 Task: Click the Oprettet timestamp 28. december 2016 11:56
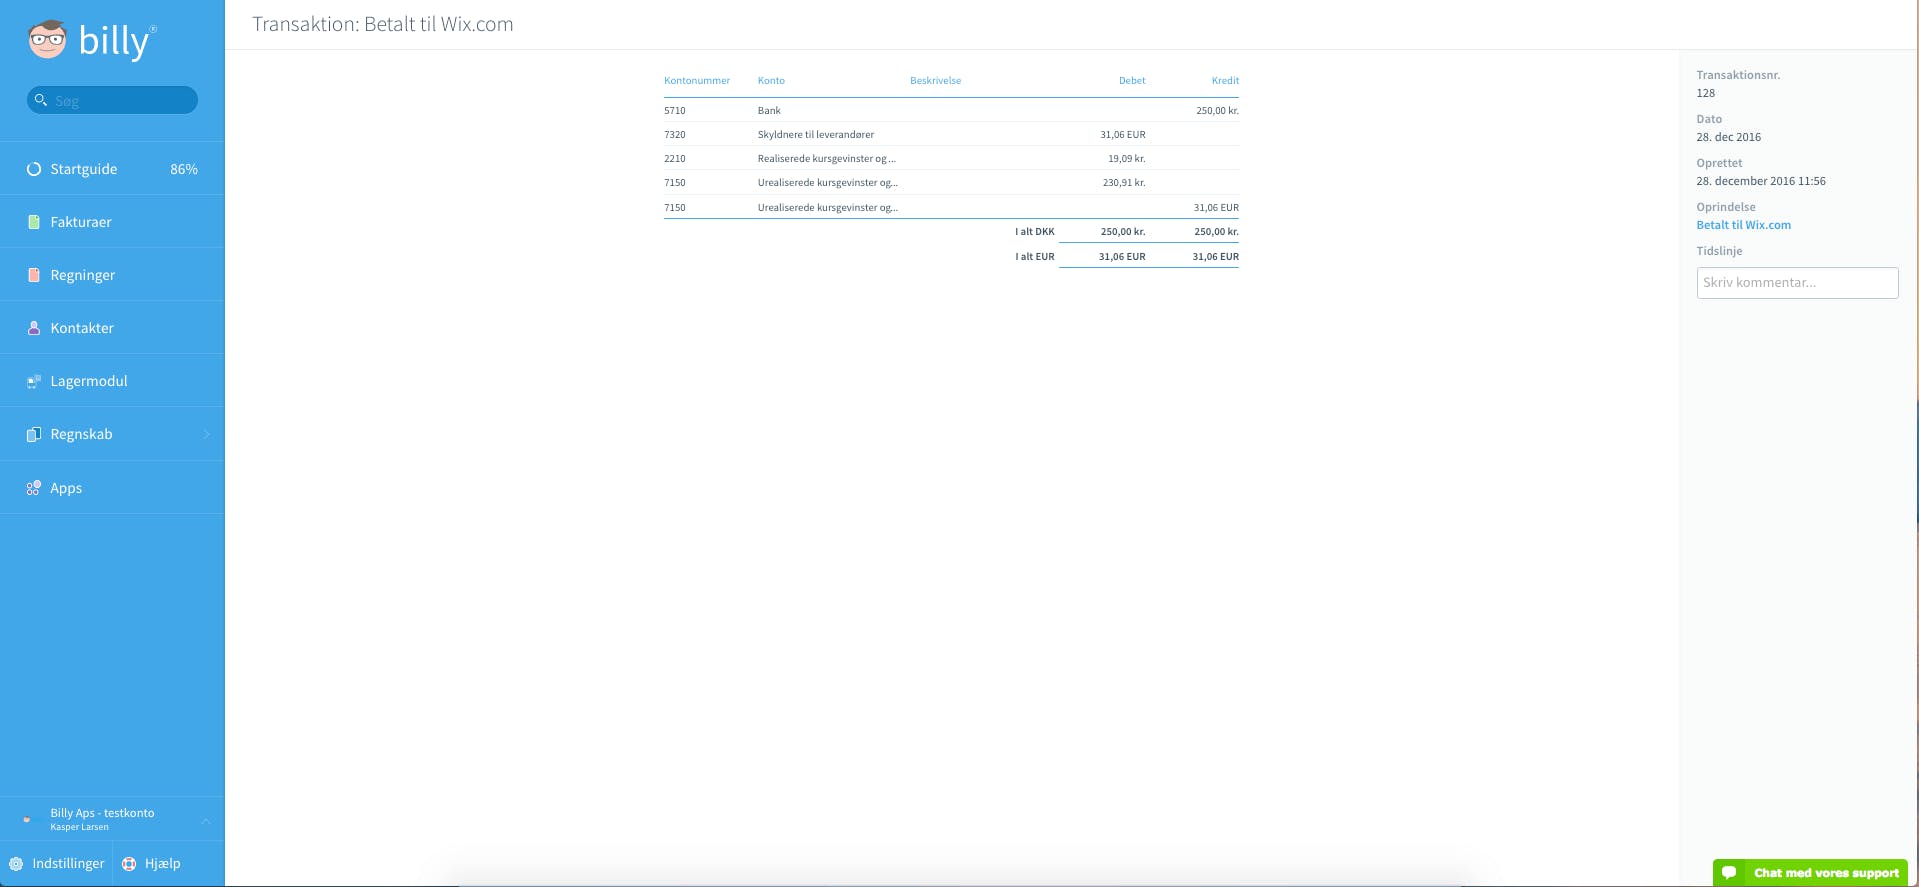[x=1760, y=181]
